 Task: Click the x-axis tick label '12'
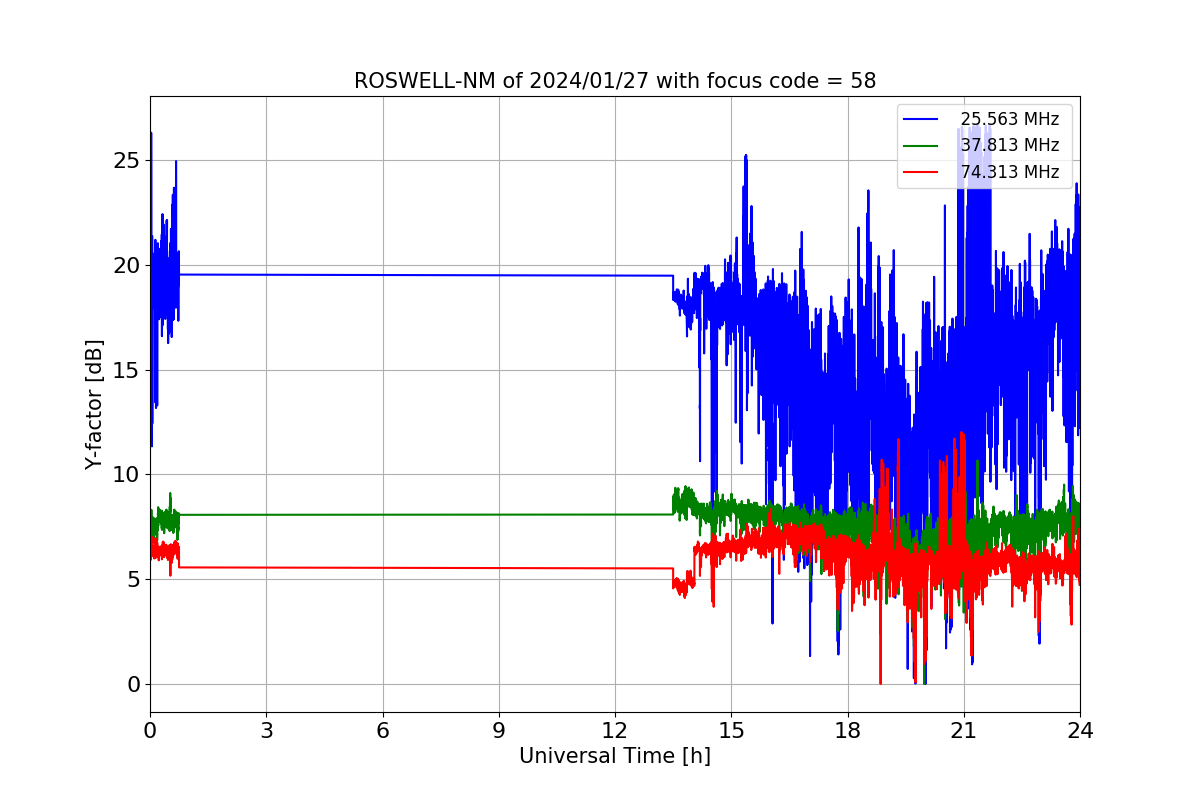tap(615, 731)
